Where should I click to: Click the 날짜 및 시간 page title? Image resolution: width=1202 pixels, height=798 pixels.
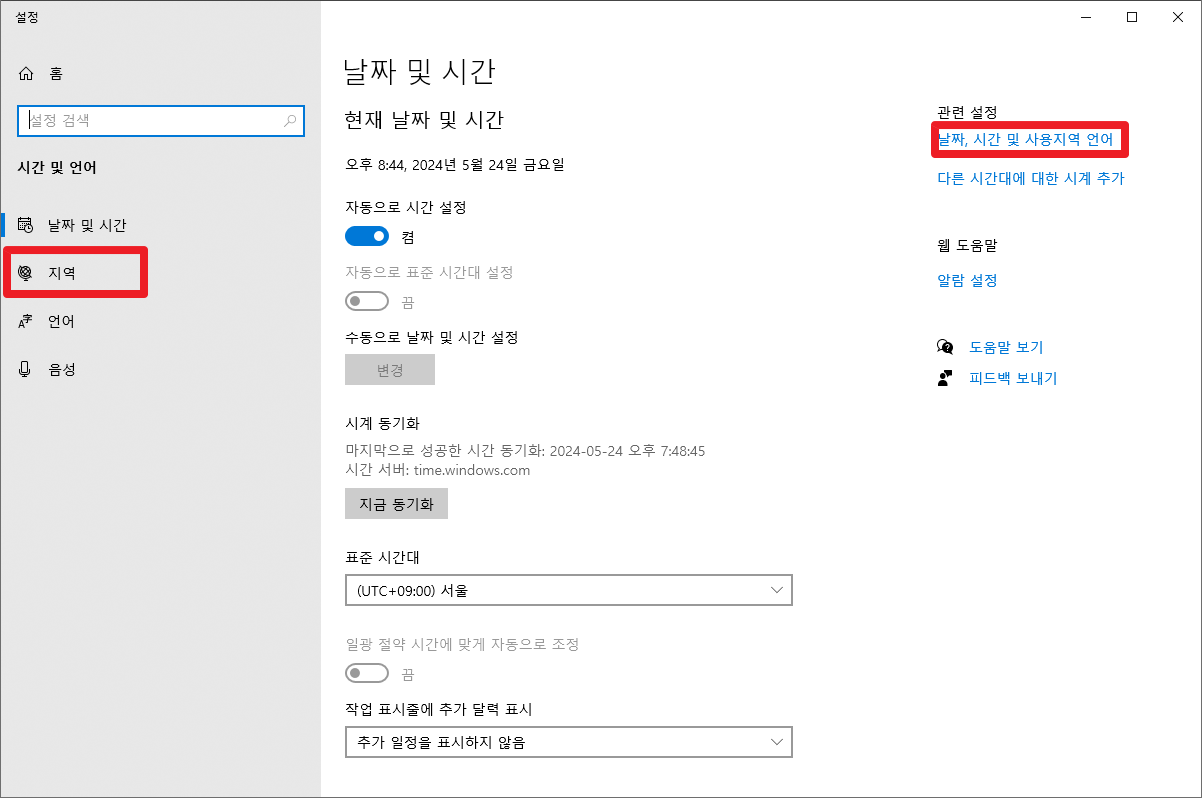419,71
